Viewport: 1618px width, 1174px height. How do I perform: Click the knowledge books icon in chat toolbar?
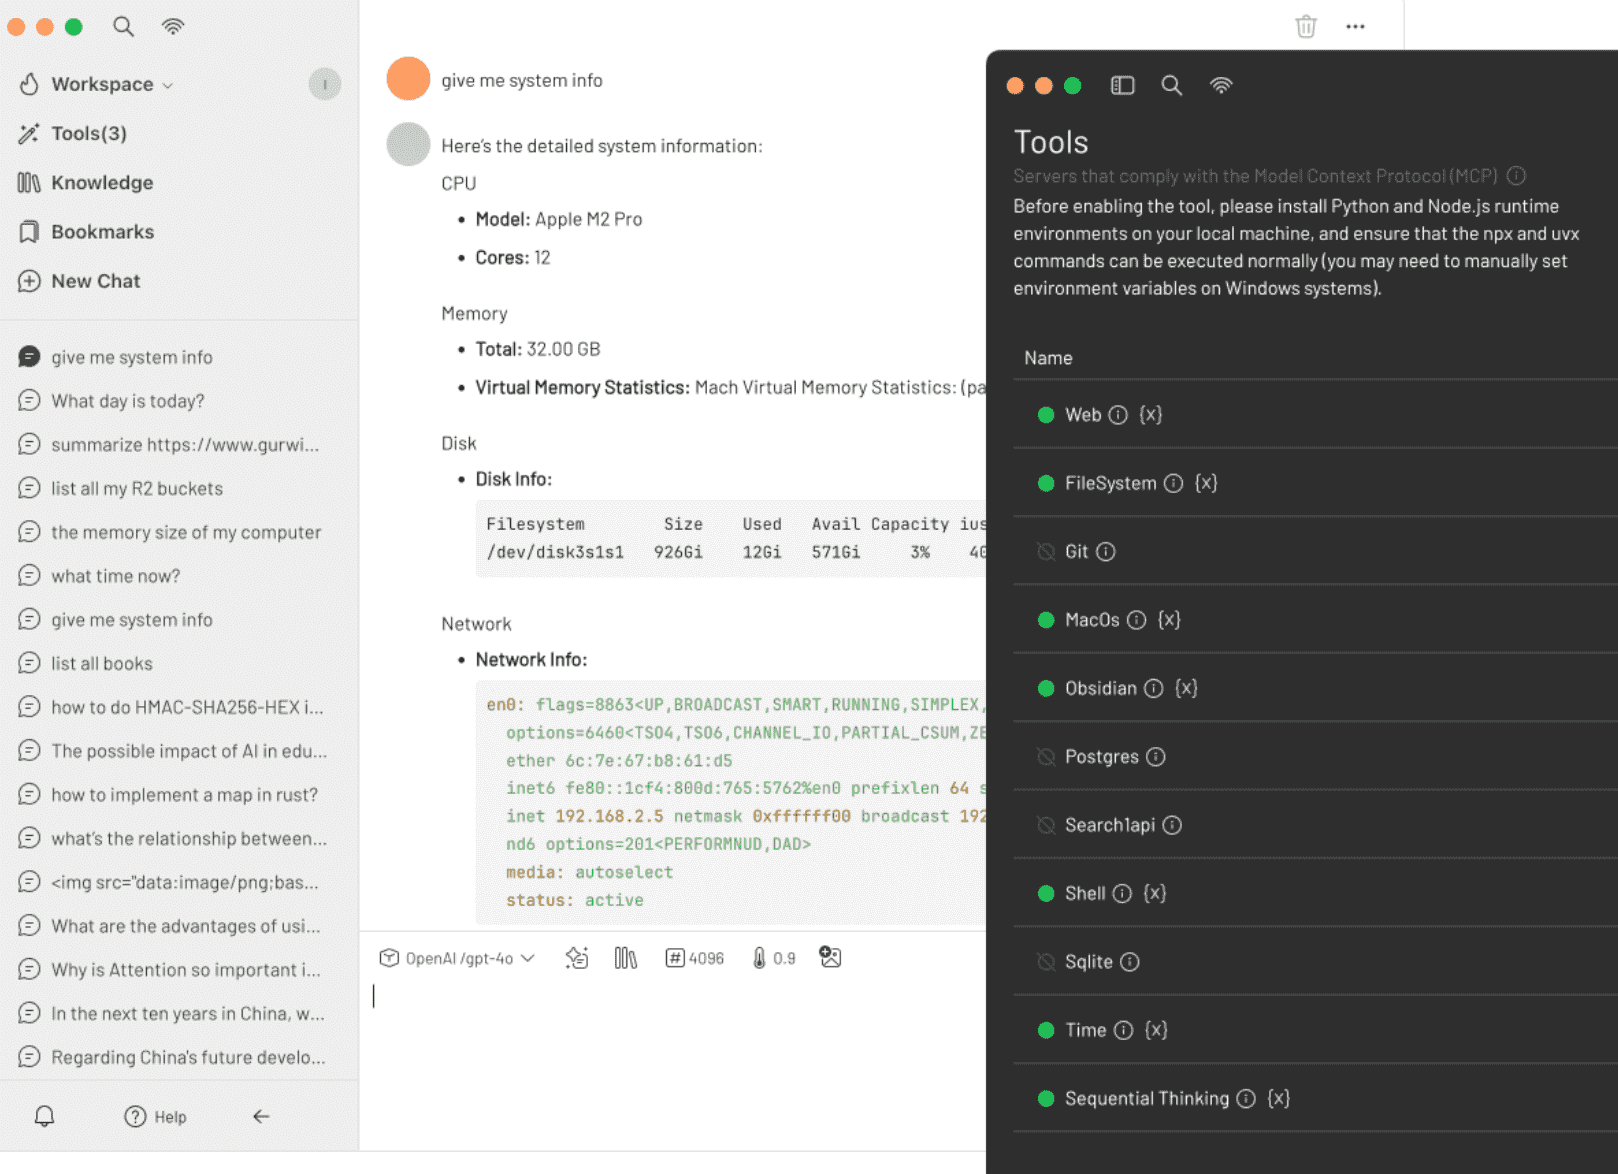click(626, 958)
